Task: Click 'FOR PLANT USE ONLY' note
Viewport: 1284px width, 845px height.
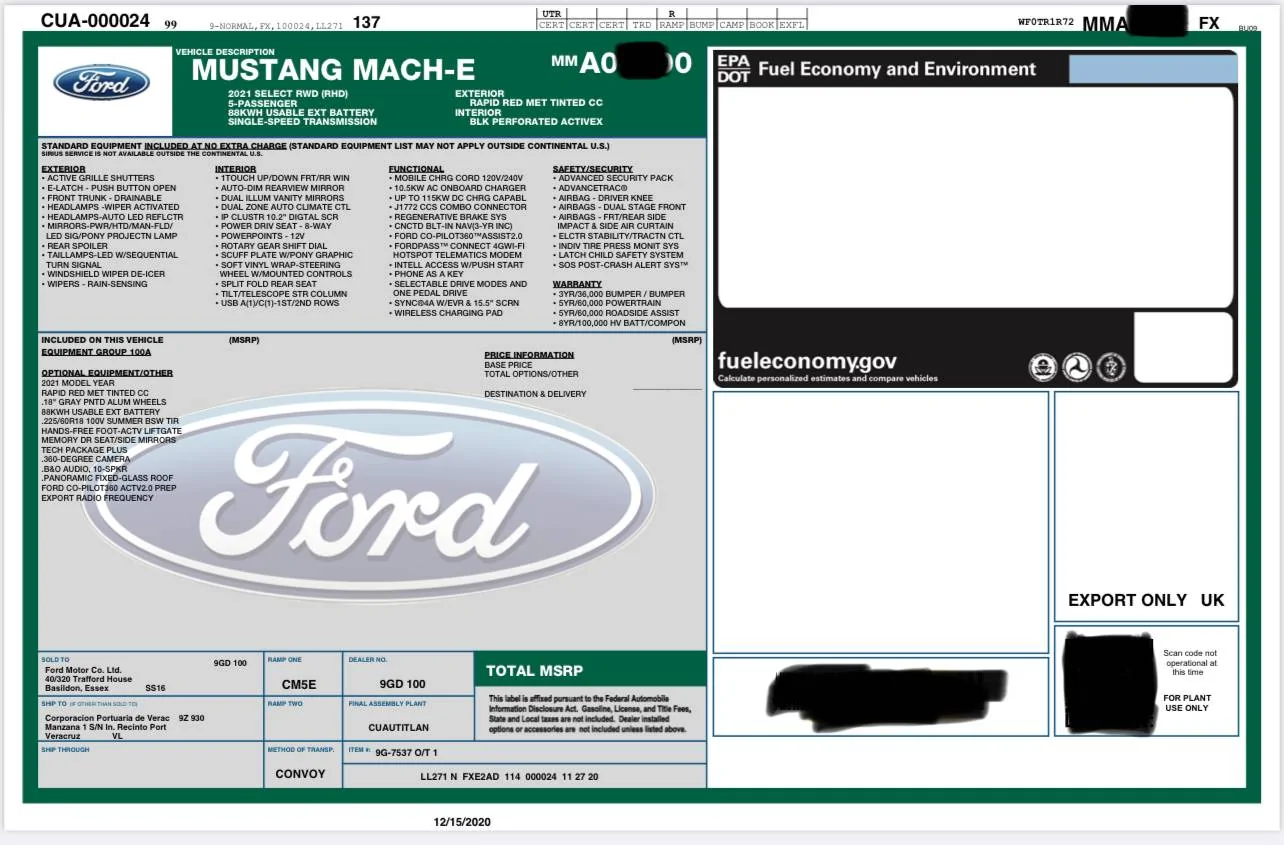Action: pyautogui.click(x=1187, y=703)
